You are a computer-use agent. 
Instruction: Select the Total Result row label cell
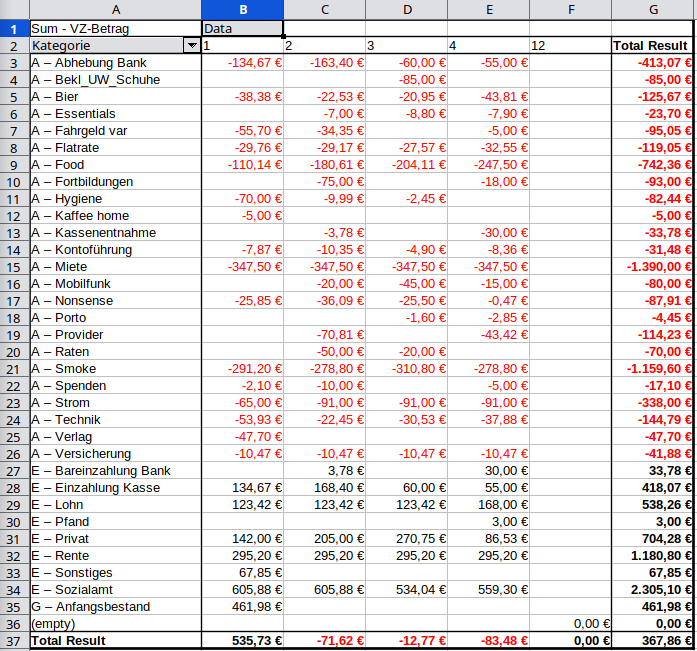[x=115, y=640]
